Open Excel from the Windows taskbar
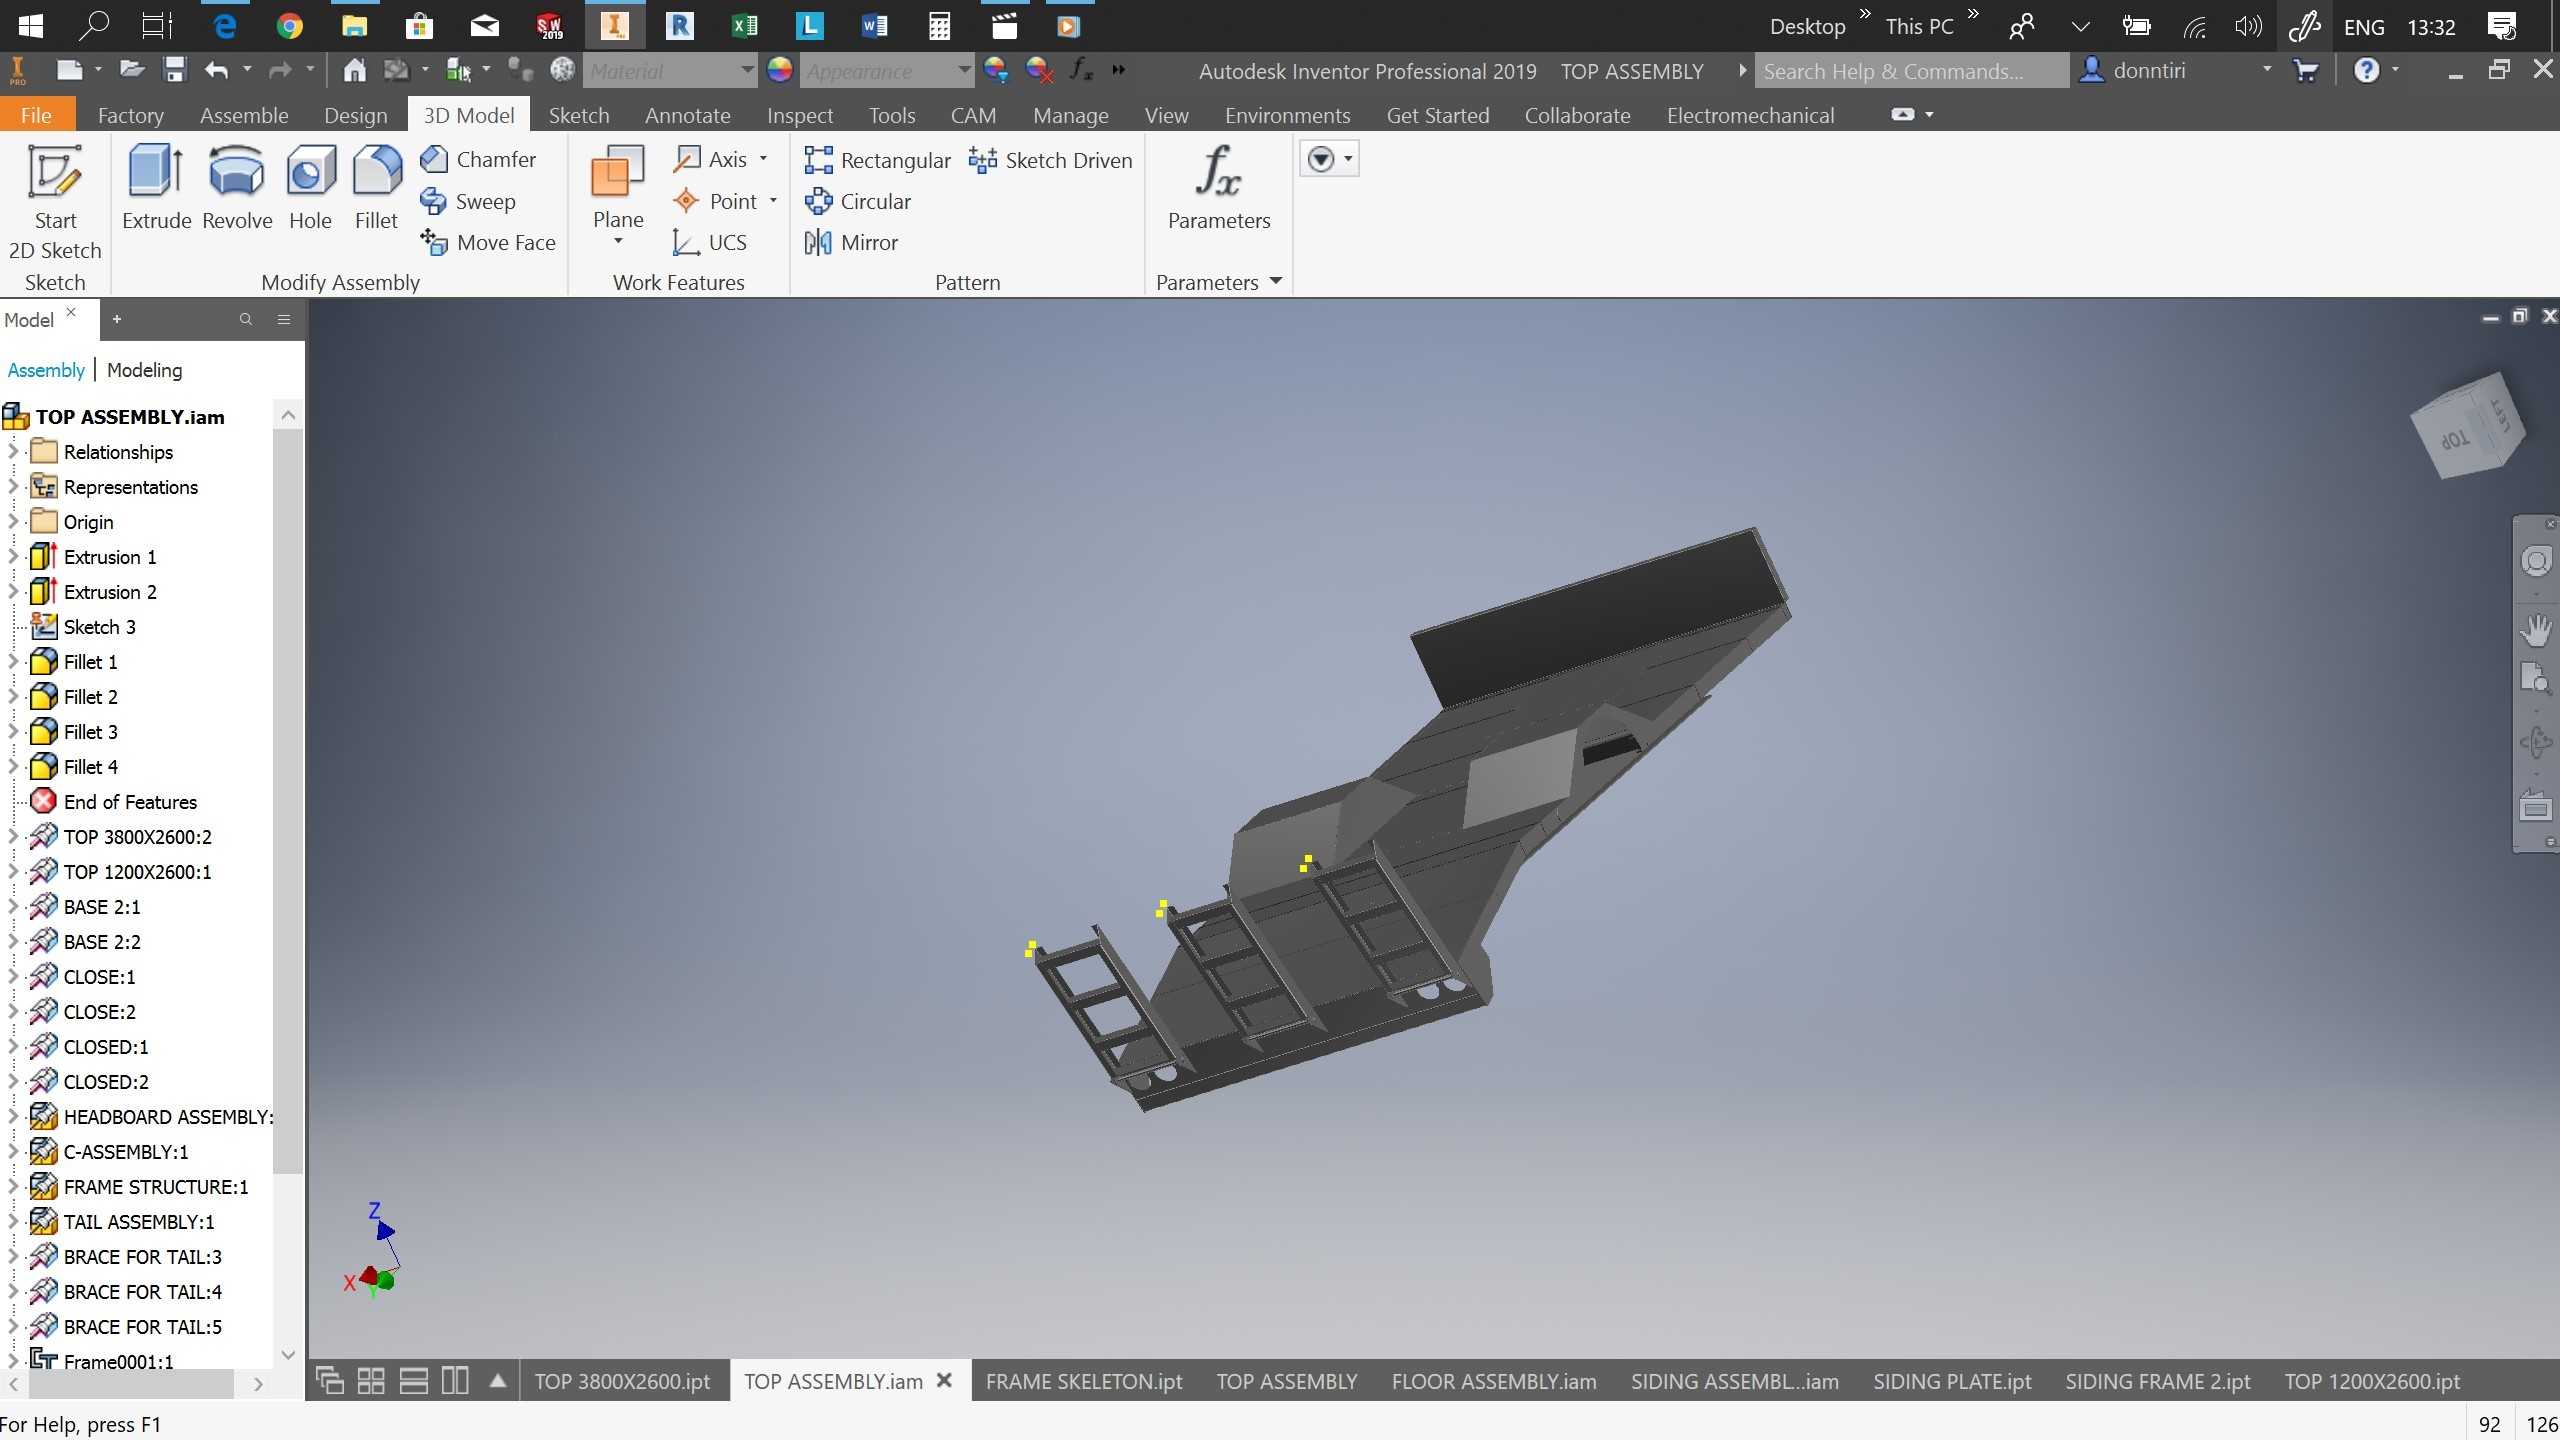 coord(744,26)
